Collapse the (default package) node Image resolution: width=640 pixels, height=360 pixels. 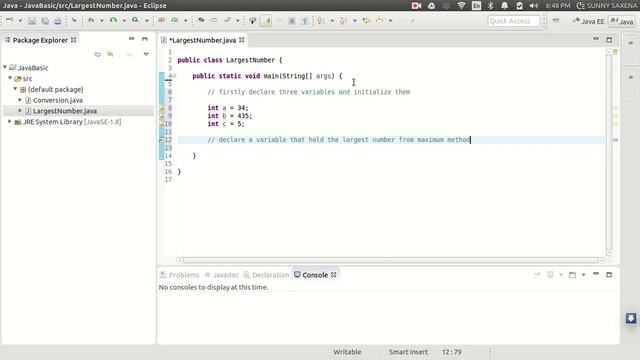click(x=15, y=88)
